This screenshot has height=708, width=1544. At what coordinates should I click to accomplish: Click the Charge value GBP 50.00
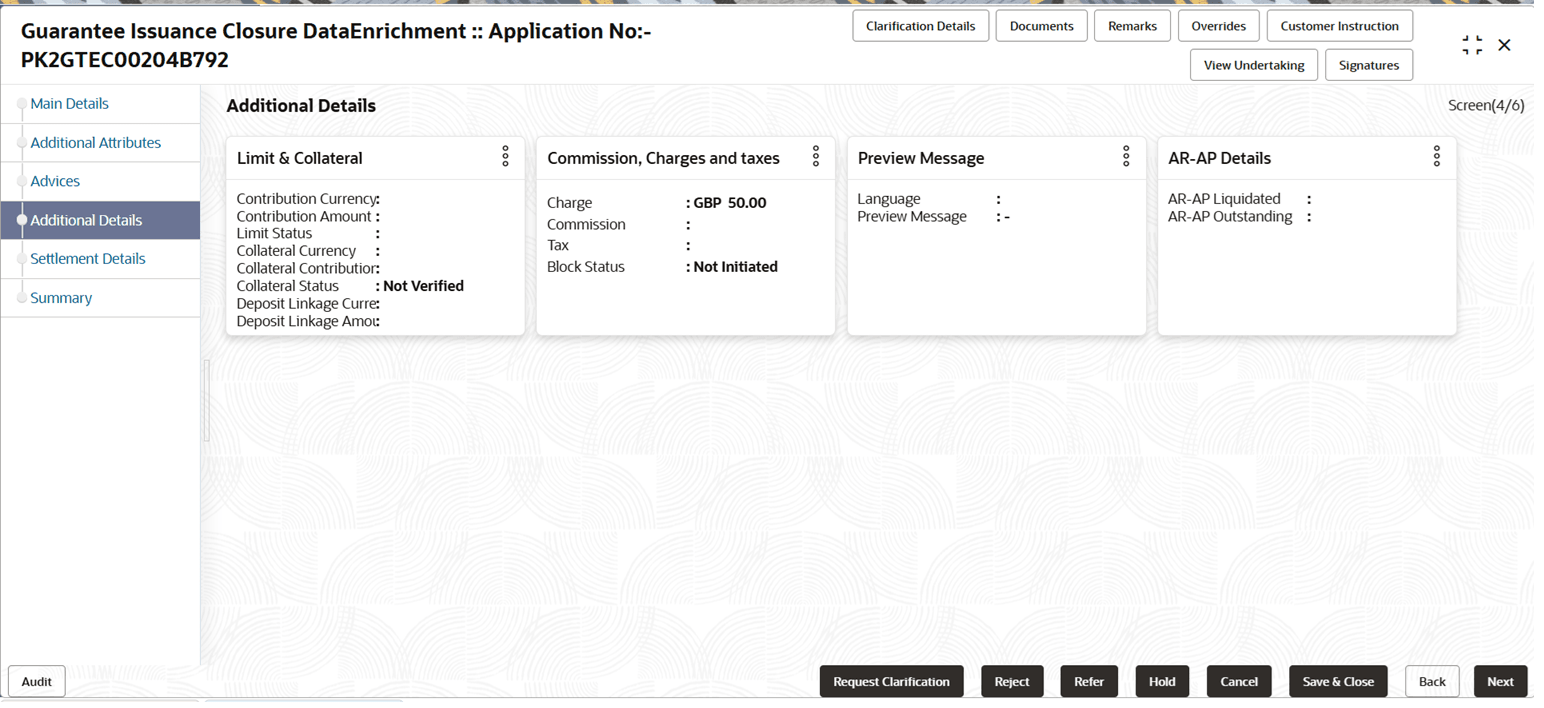pos(729,203)
